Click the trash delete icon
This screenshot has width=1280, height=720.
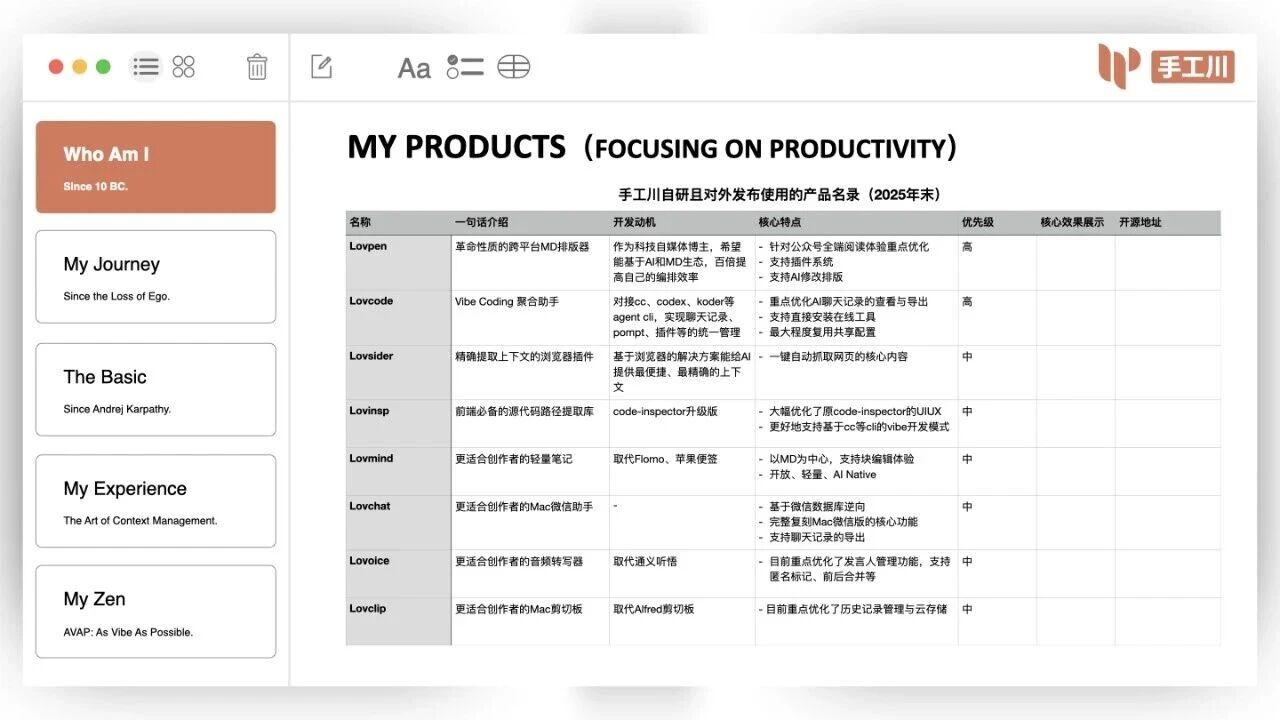coord(257,67)
